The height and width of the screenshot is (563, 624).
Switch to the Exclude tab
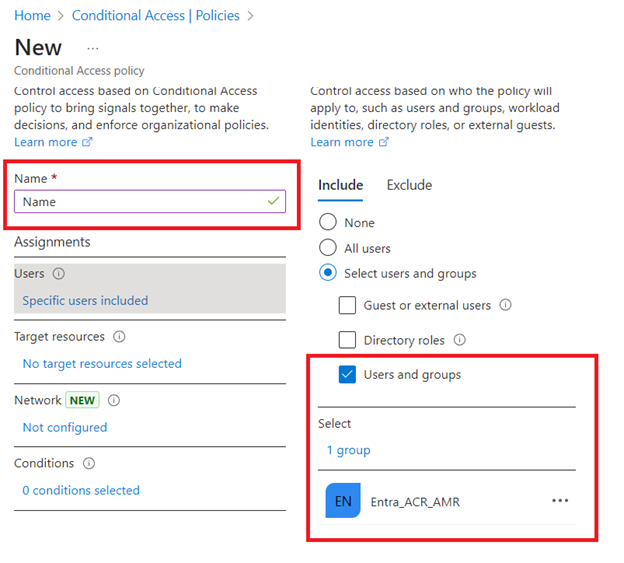pyautogui.click(x=409, y=185)
